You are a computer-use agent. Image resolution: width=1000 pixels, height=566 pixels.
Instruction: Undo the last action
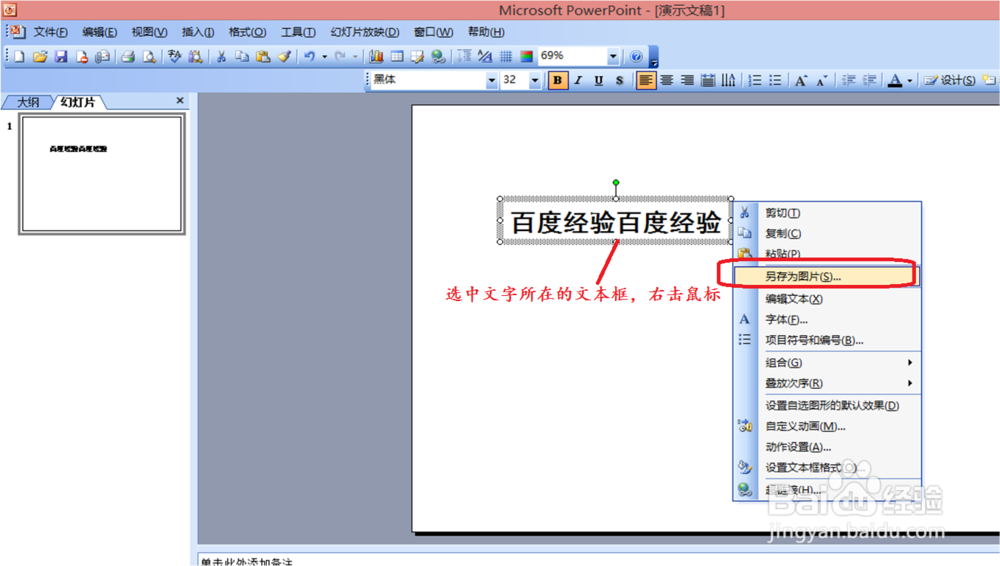point(309,57)
